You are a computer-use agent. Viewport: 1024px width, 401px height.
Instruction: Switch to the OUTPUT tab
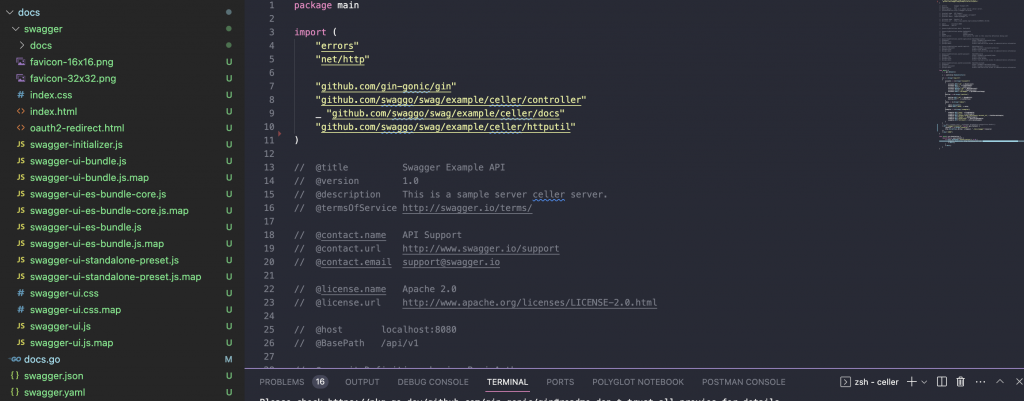(x=362, y=382)
